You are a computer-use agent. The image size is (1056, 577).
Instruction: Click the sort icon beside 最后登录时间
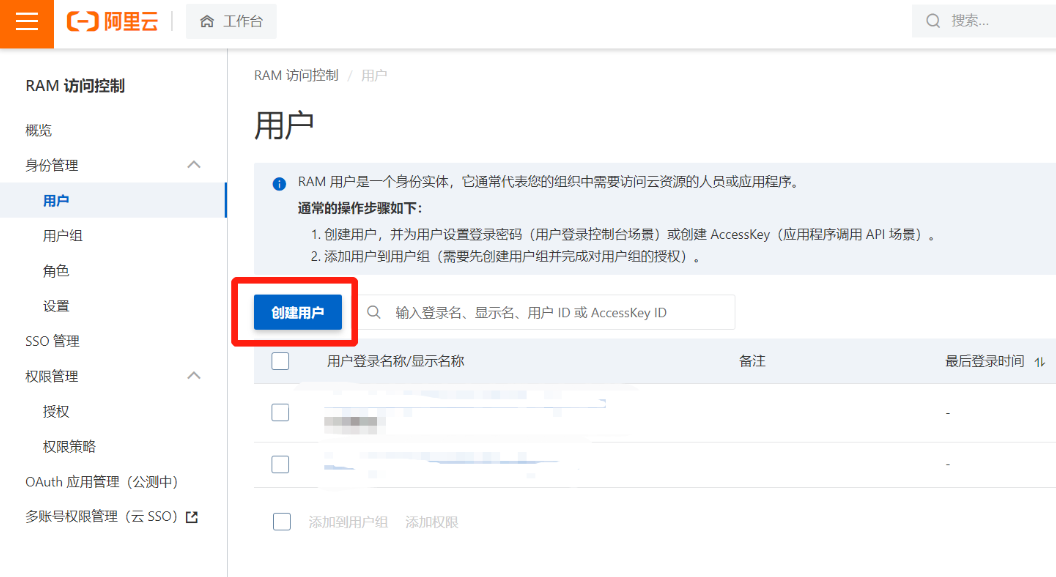pos(1040,362)
